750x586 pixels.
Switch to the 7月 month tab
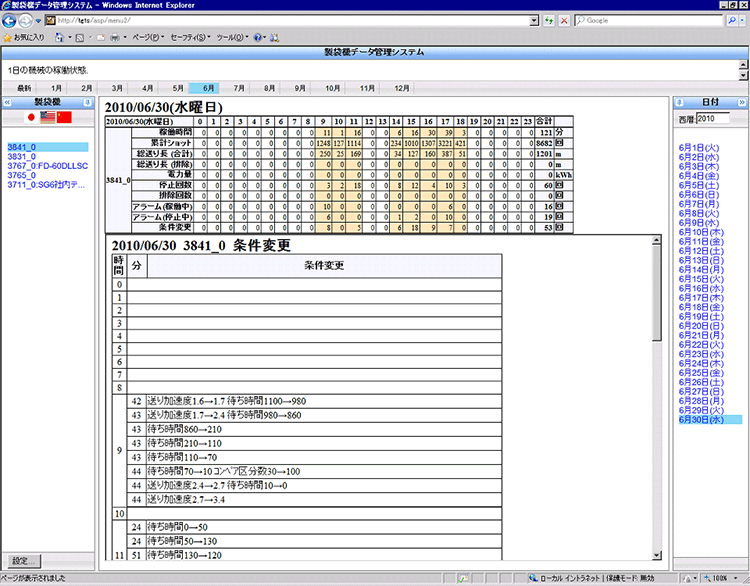239,88
